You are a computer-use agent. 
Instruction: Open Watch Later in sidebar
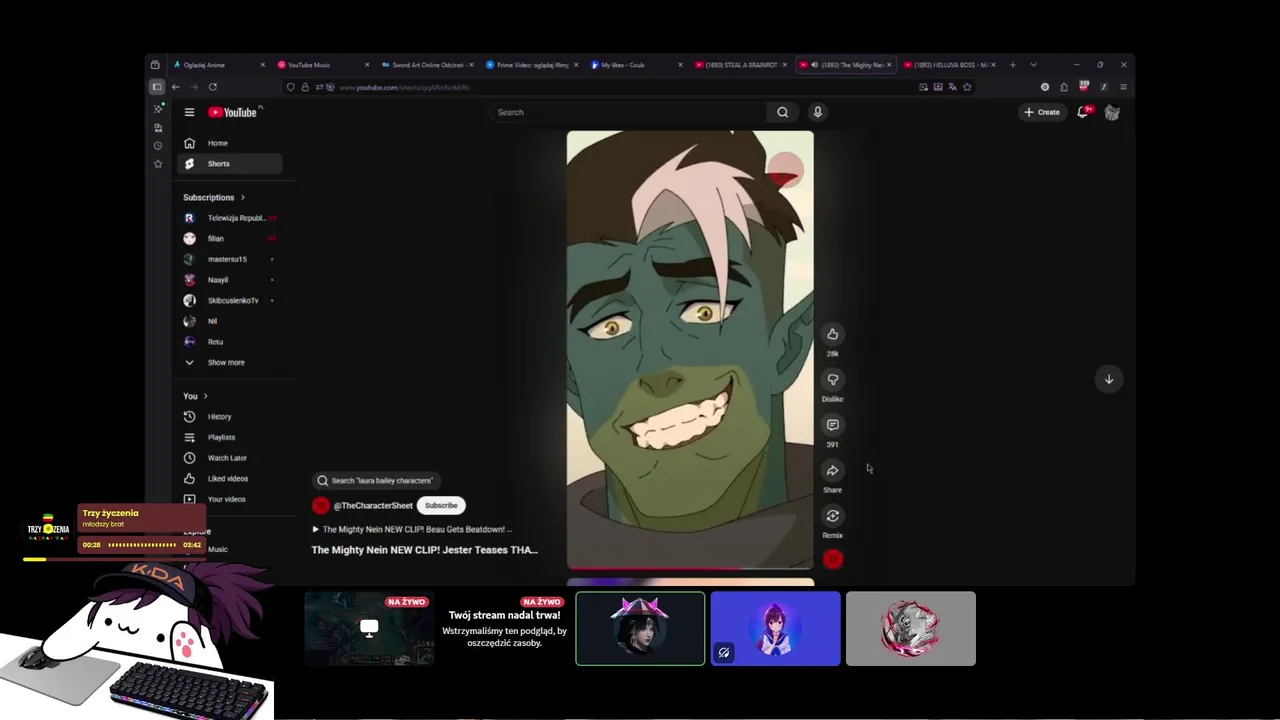click(230, 458)
